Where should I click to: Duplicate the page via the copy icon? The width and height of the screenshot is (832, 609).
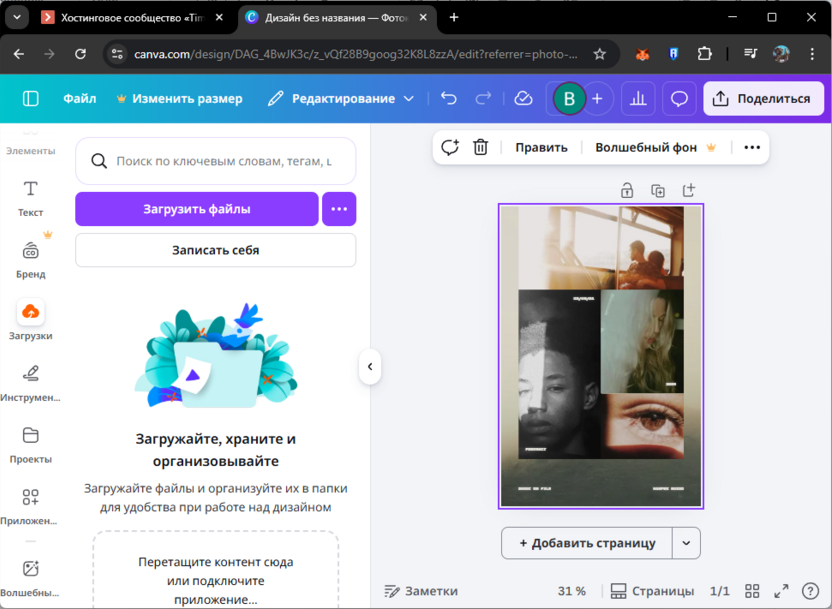coord(658,189)
